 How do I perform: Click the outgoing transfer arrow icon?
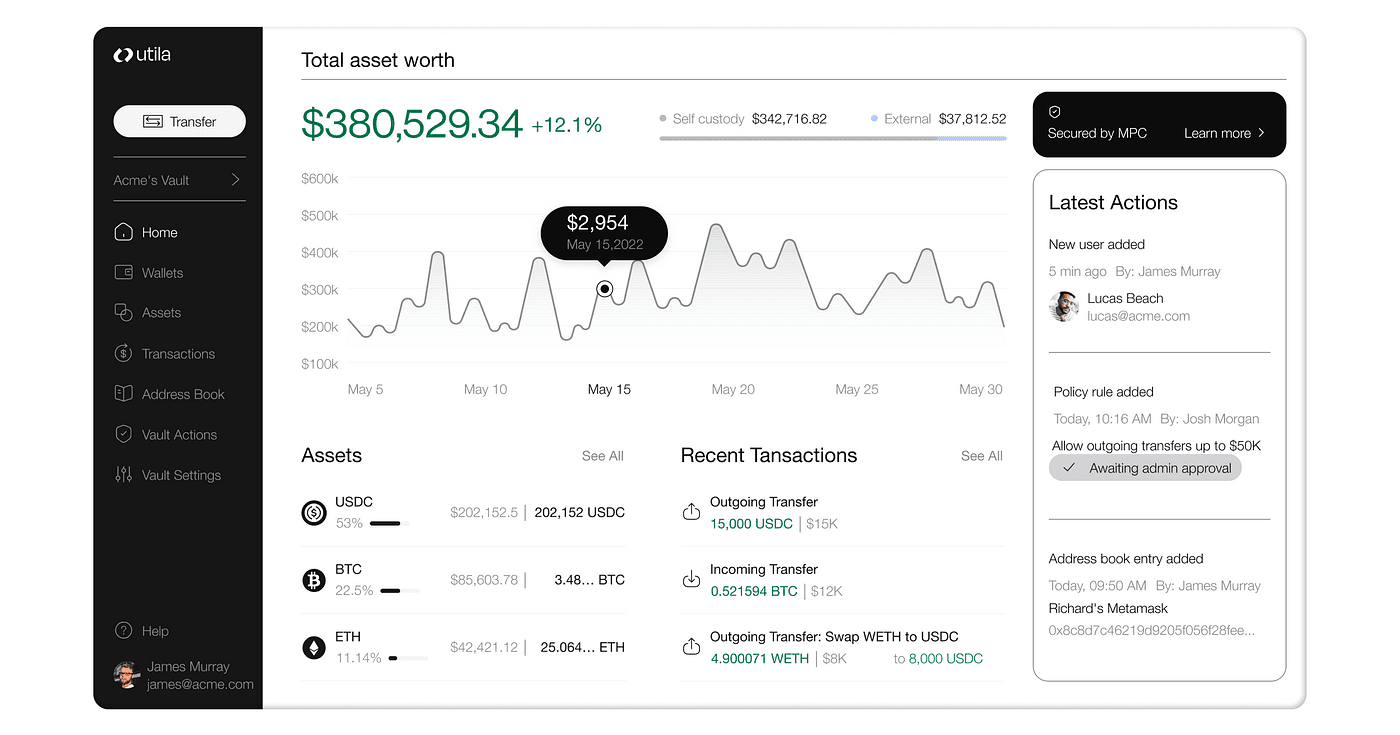coord(691,509)
